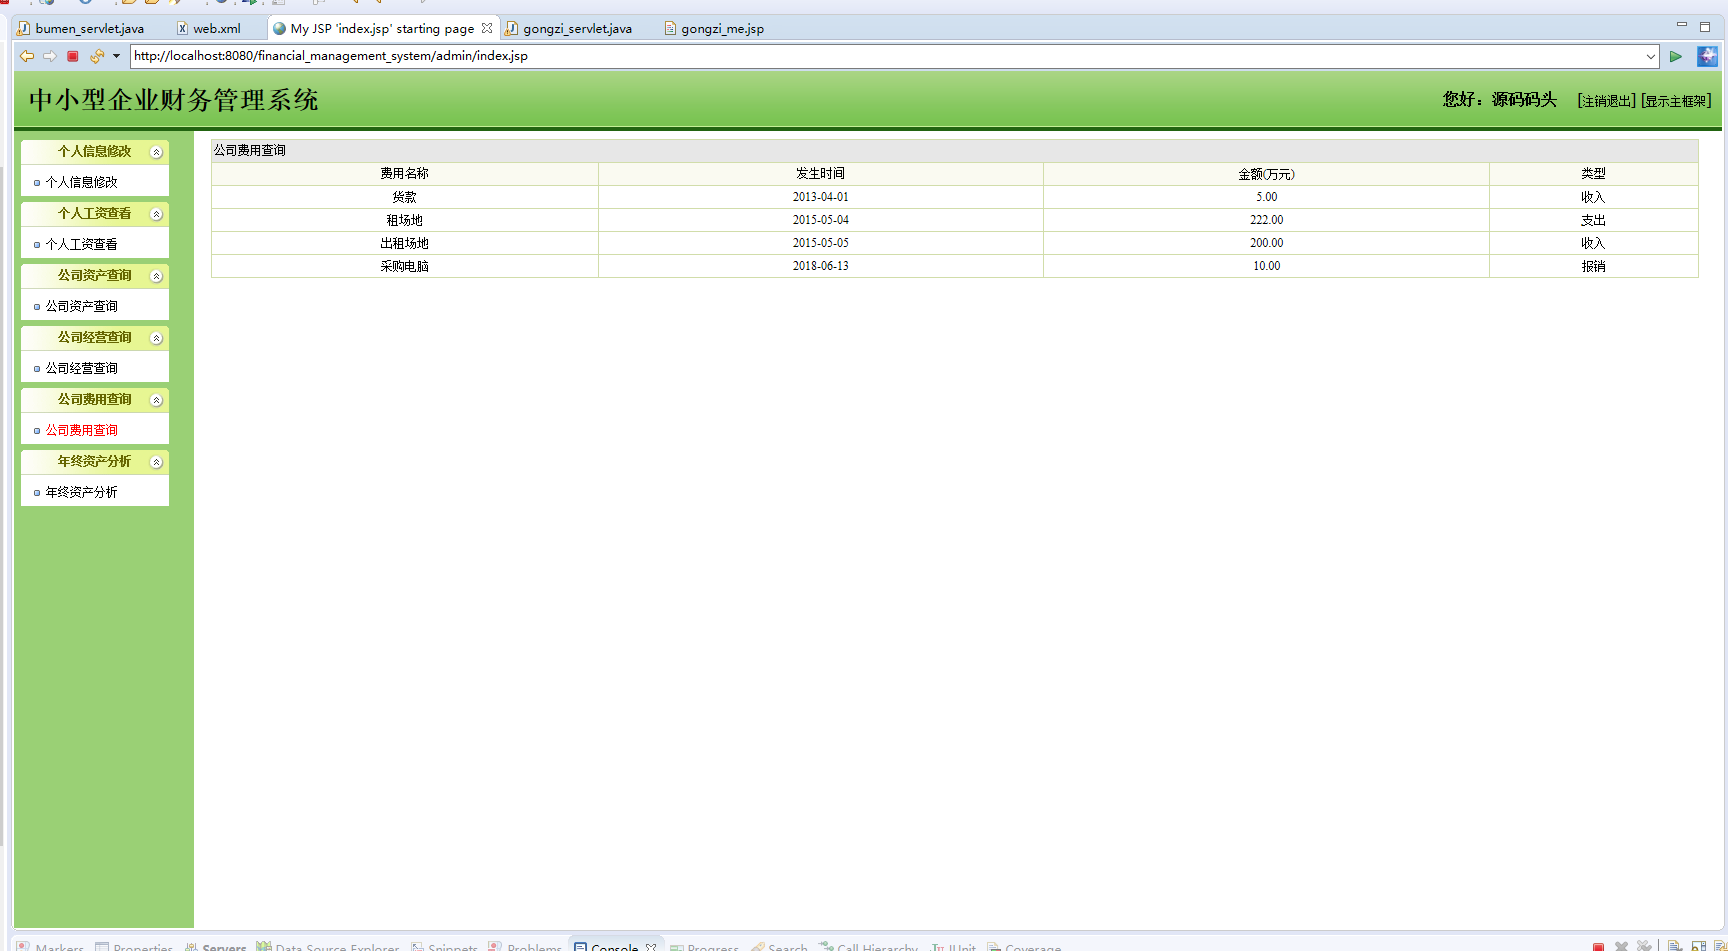1728x951 pixels.
Task: Open the dropdown arrow next to refresh
Action: [116, 56]
